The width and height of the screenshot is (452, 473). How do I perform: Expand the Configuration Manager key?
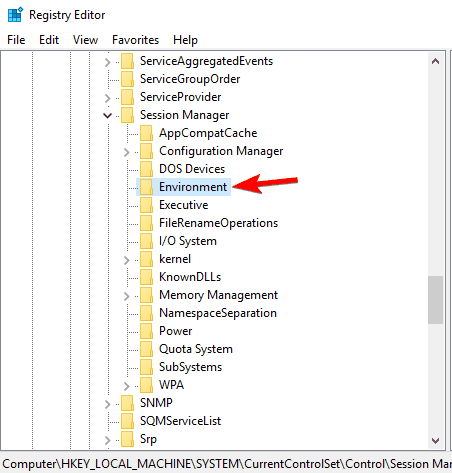[x=126, y=152]
